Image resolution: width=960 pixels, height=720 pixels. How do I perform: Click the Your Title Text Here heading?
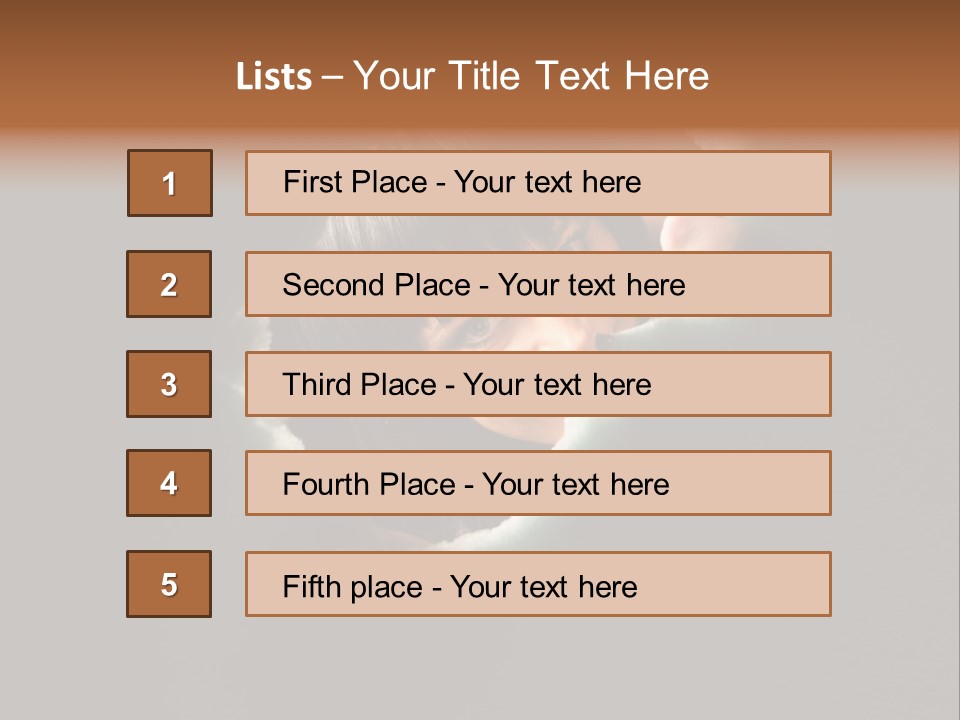click(x=531, y=76)
